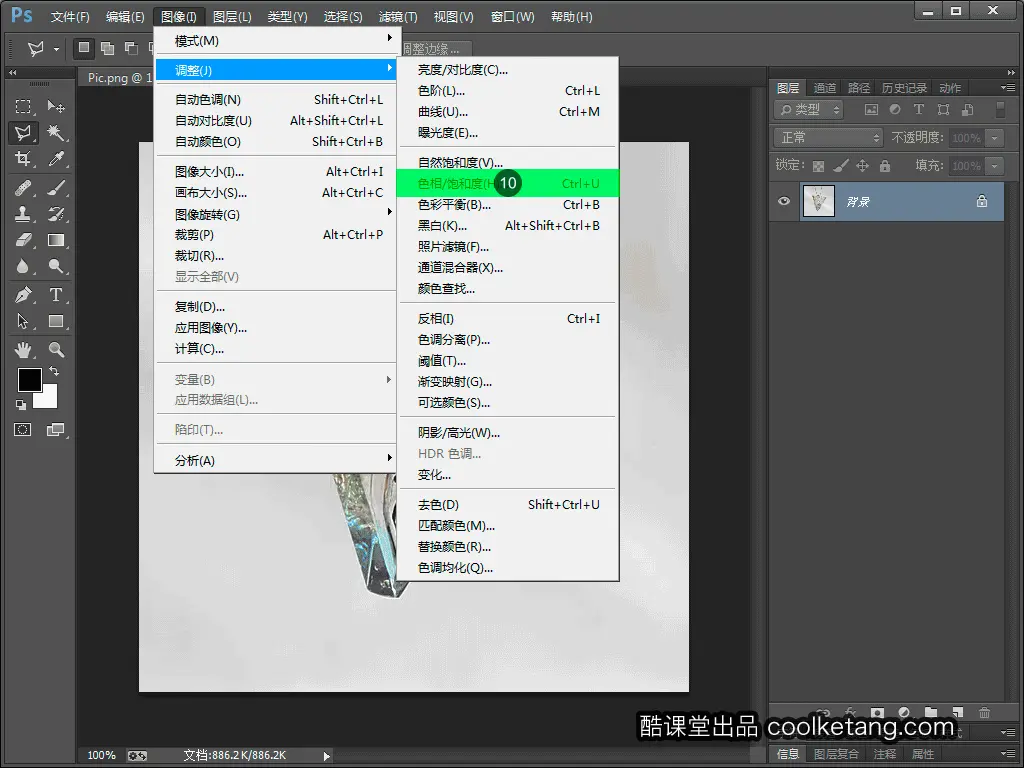Viewport: 1024px width, 768px height.
Task: Select the Gradient tool
Action: (56, 240)
